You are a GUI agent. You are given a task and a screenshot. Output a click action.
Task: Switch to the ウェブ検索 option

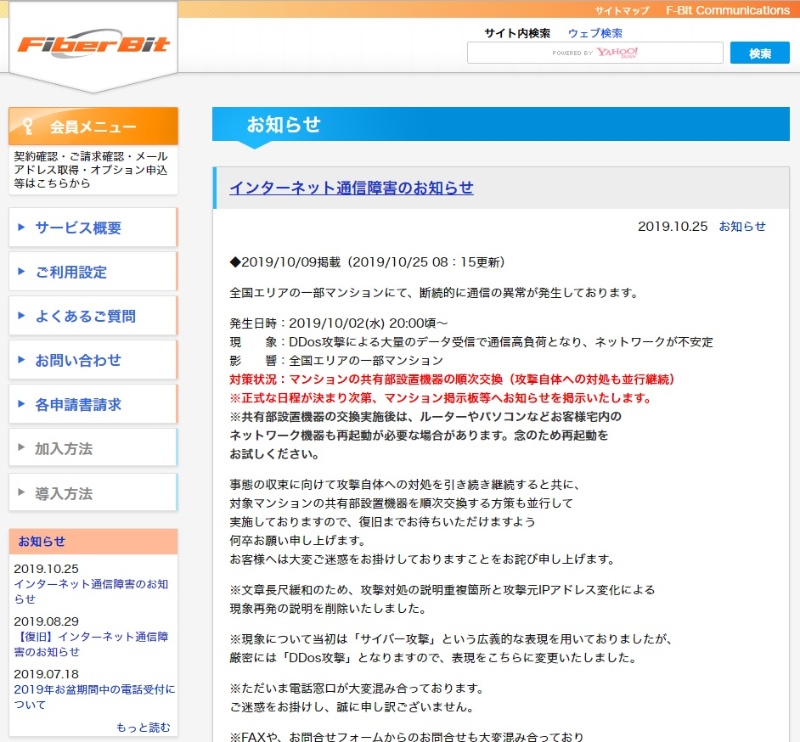pos(595,33)
